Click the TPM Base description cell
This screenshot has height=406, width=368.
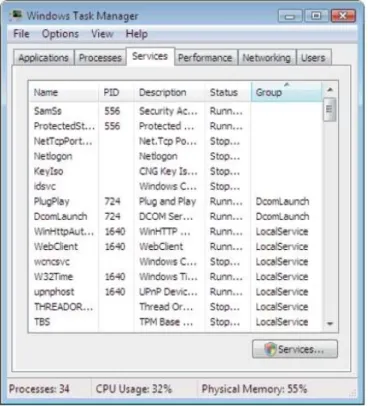click(x=166, y=322)
